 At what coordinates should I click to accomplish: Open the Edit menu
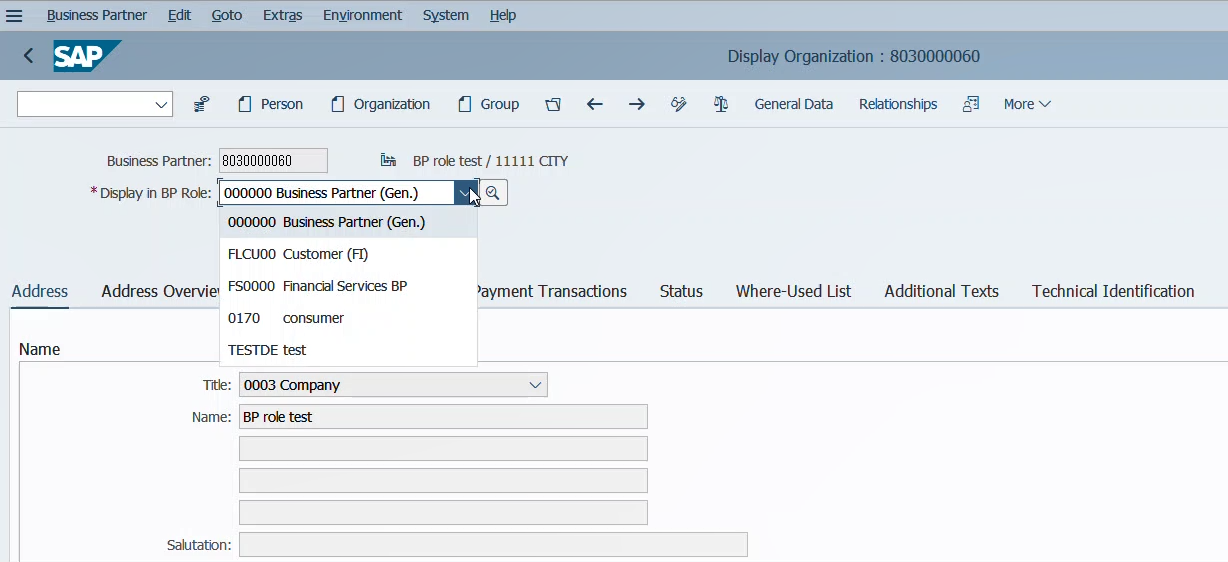pos(179,15)
